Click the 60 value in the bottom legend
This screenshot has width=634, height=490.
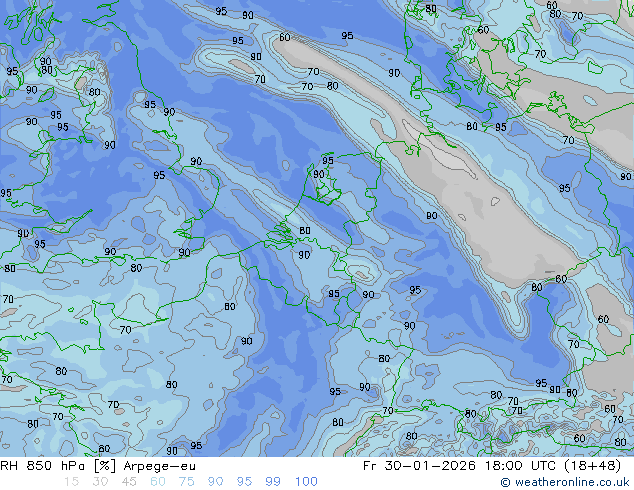pos(158,482)
